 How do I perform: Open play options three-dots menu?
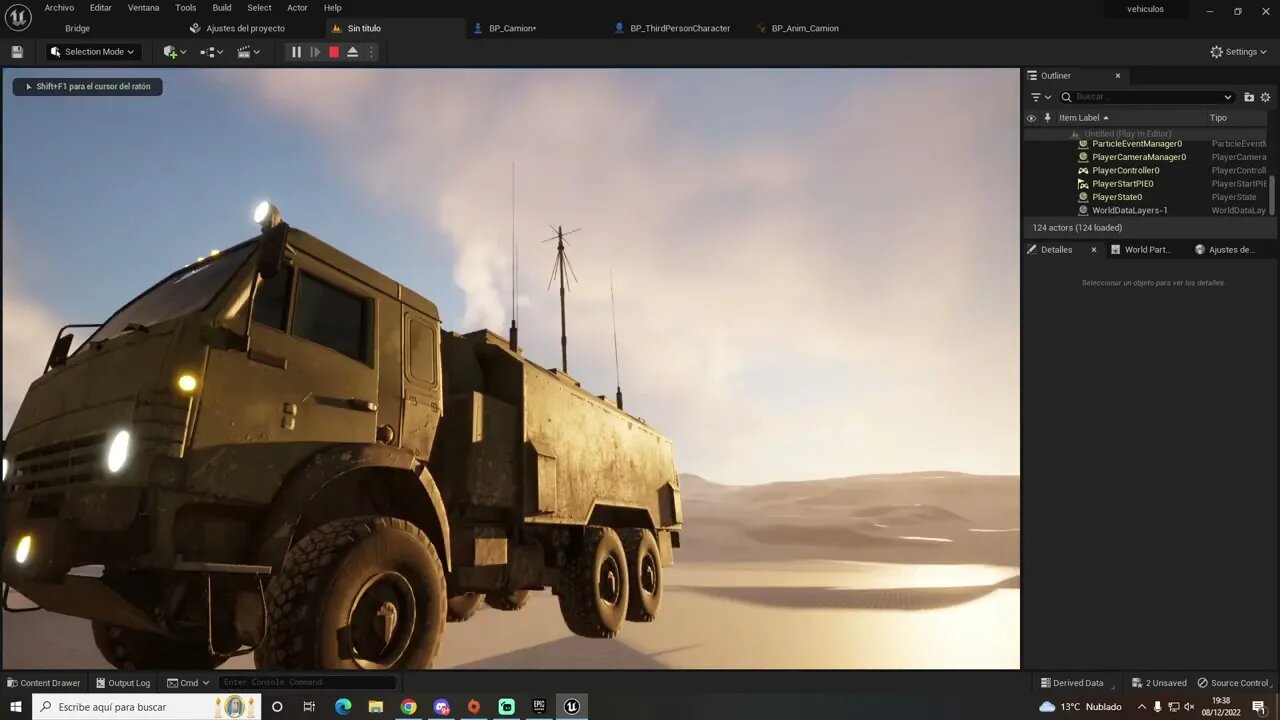click(x=371, y=52)
